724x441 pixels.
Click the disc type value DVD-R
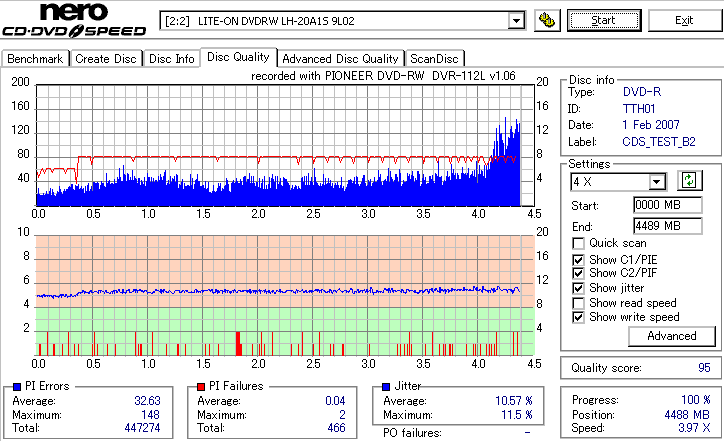[642, 92]
